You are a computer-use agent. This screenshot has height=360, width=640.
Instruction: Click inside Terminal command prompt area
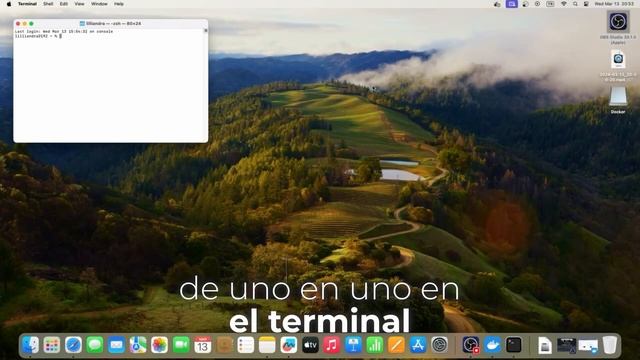(109, 85)
